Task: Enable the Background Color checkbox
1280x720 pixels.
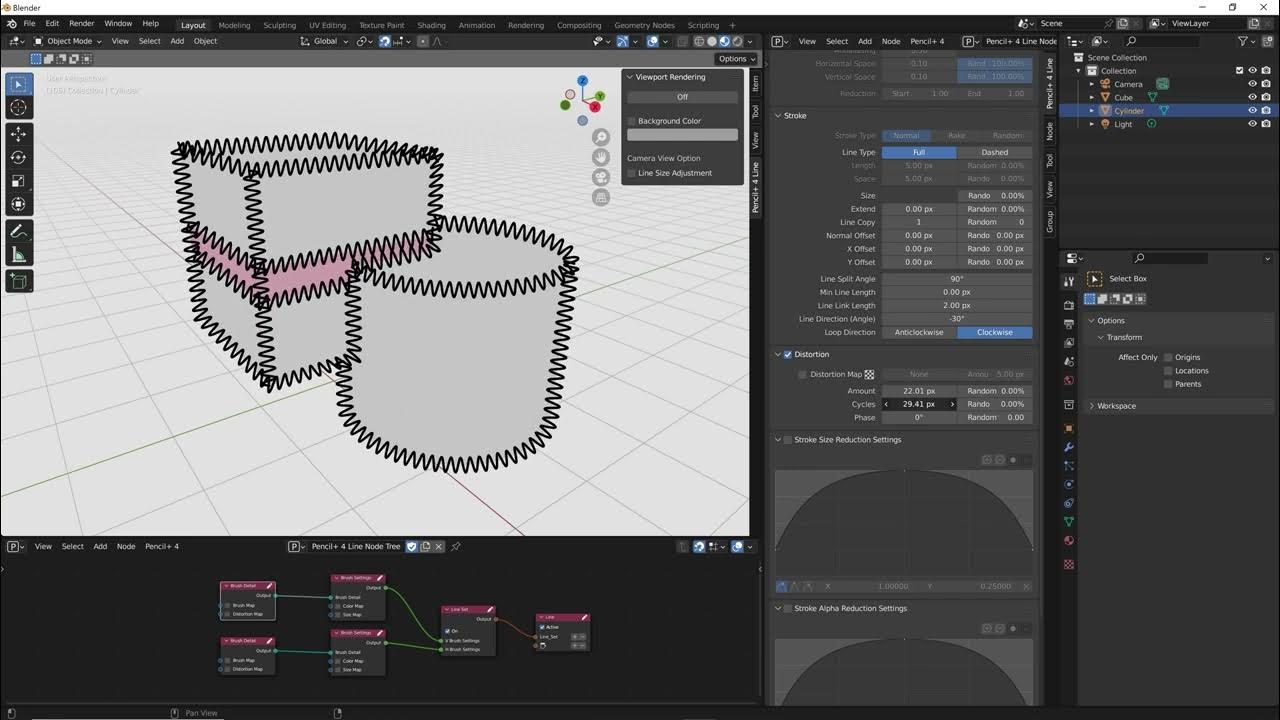Action: 631,121
